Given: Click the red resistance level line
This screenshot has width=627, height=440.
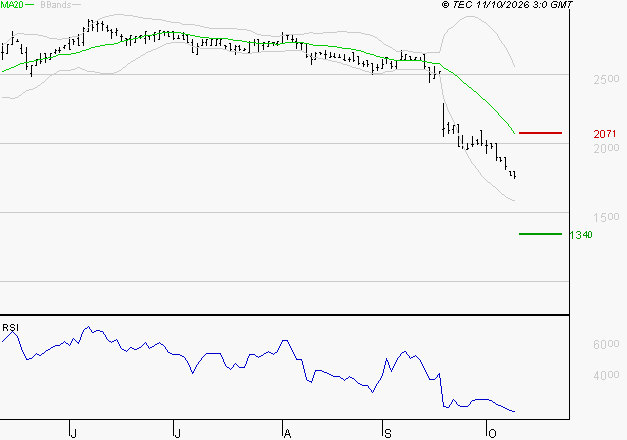Looking at the screenshot, I should click(x=540, y=133).
